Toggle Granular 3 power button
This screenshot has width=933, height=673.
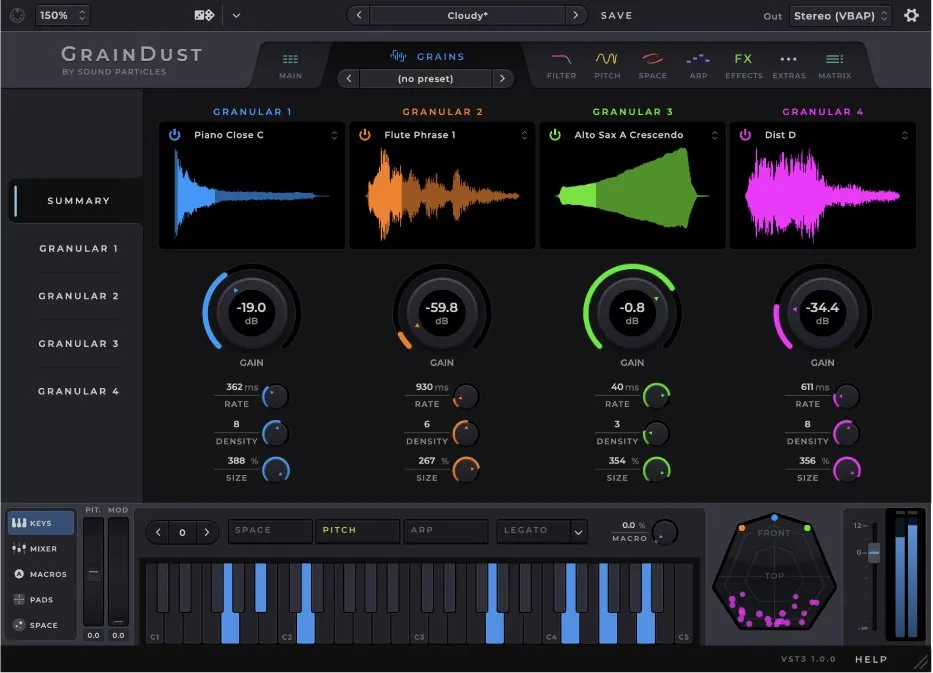[x=555, y=135]
